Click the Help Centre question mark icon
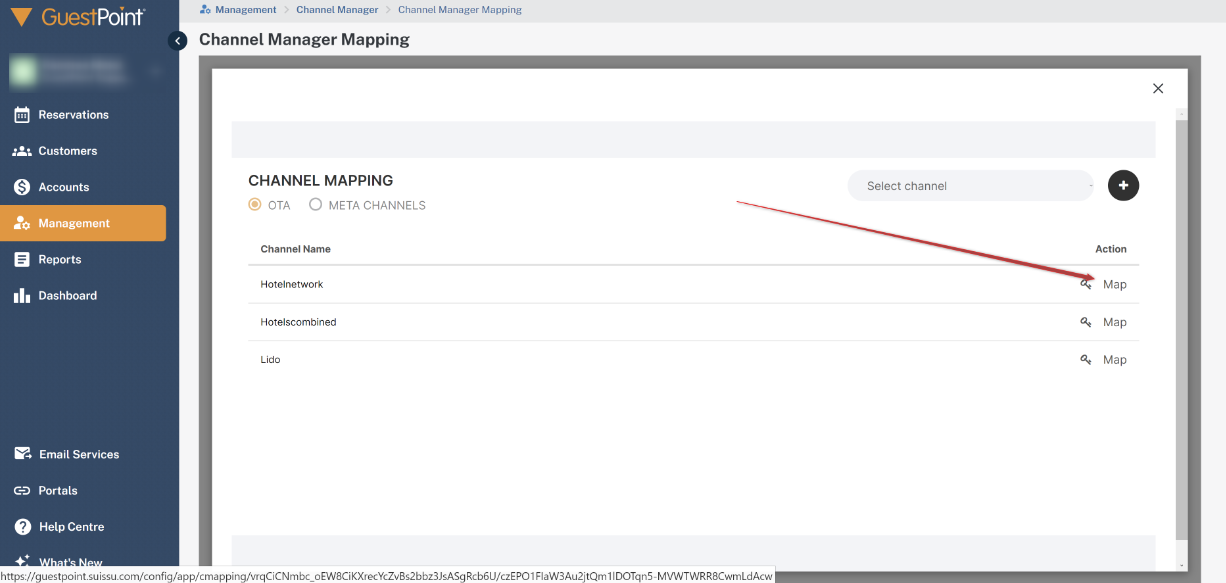1226x583 pixels. (x=22, y=527)
